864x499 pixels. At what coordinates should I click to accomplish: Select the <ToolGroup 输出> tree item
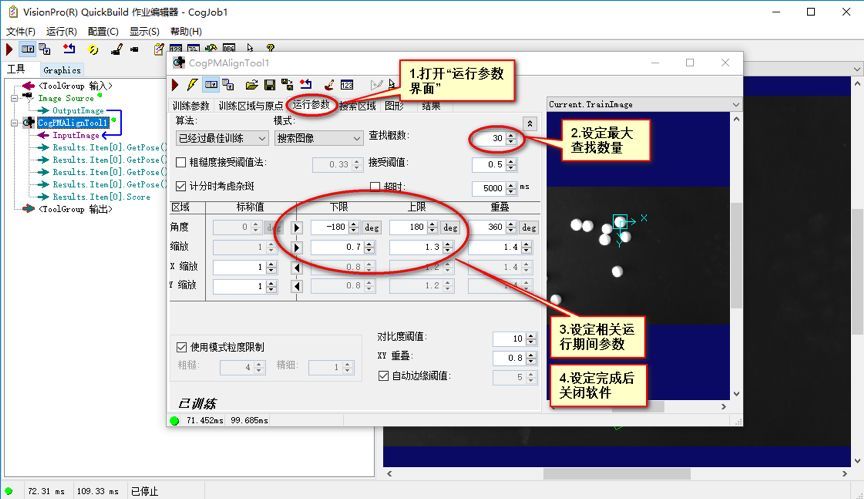point(75,209)
